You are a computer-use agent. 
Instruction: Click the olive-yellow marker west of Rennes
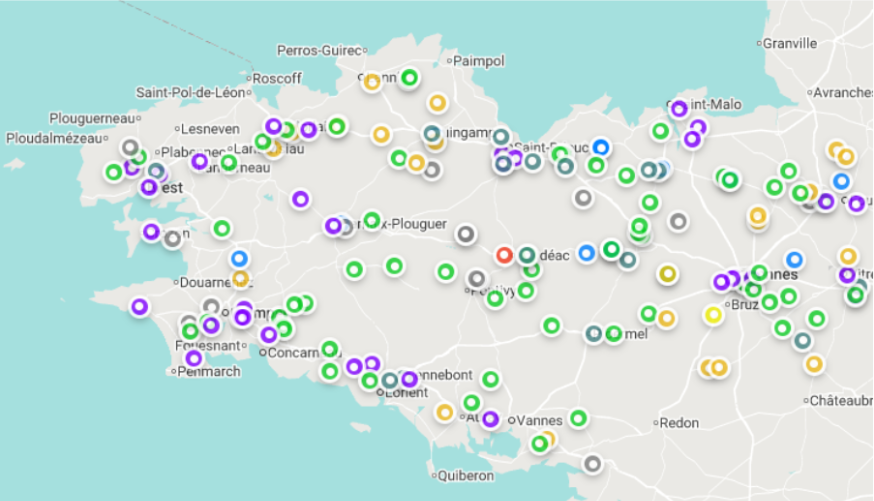[x=668, y=274]
